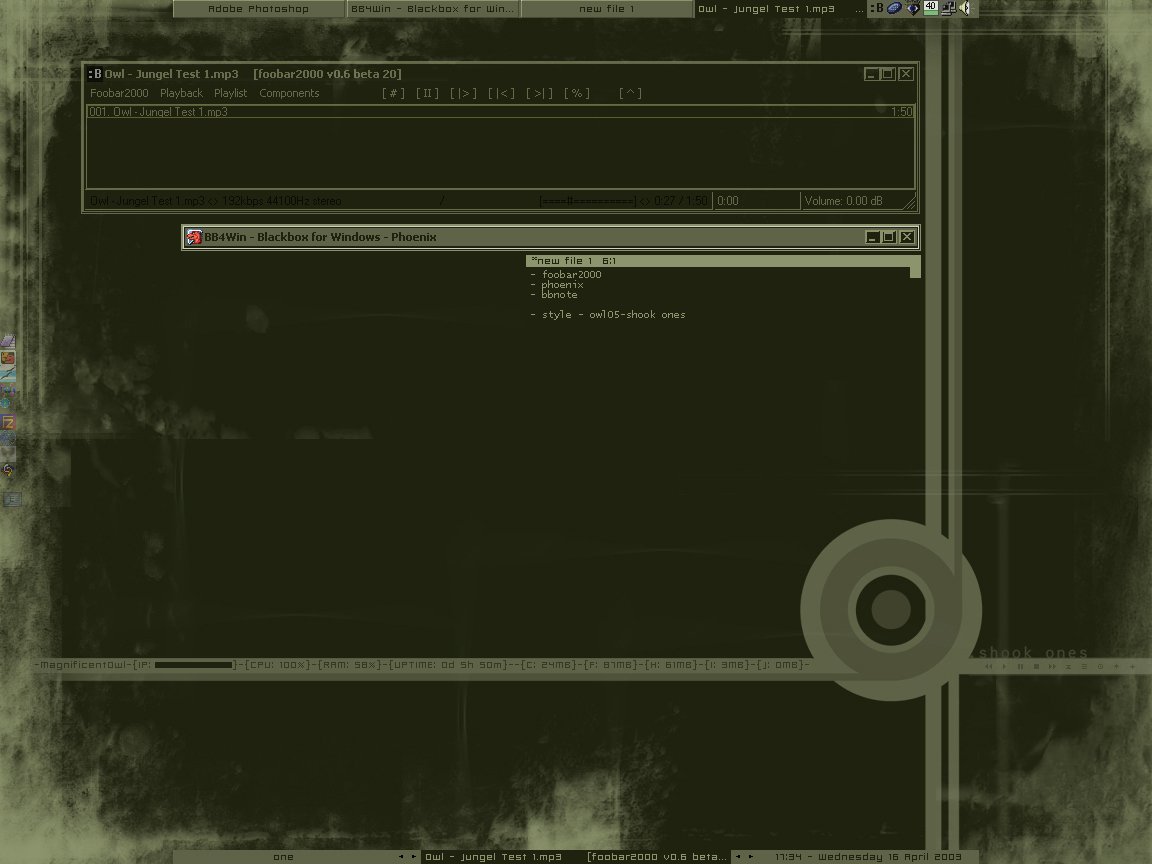
Task: Click the 17:34 - Wednesday 16 April 2003 clock
Action: (868, 857)
